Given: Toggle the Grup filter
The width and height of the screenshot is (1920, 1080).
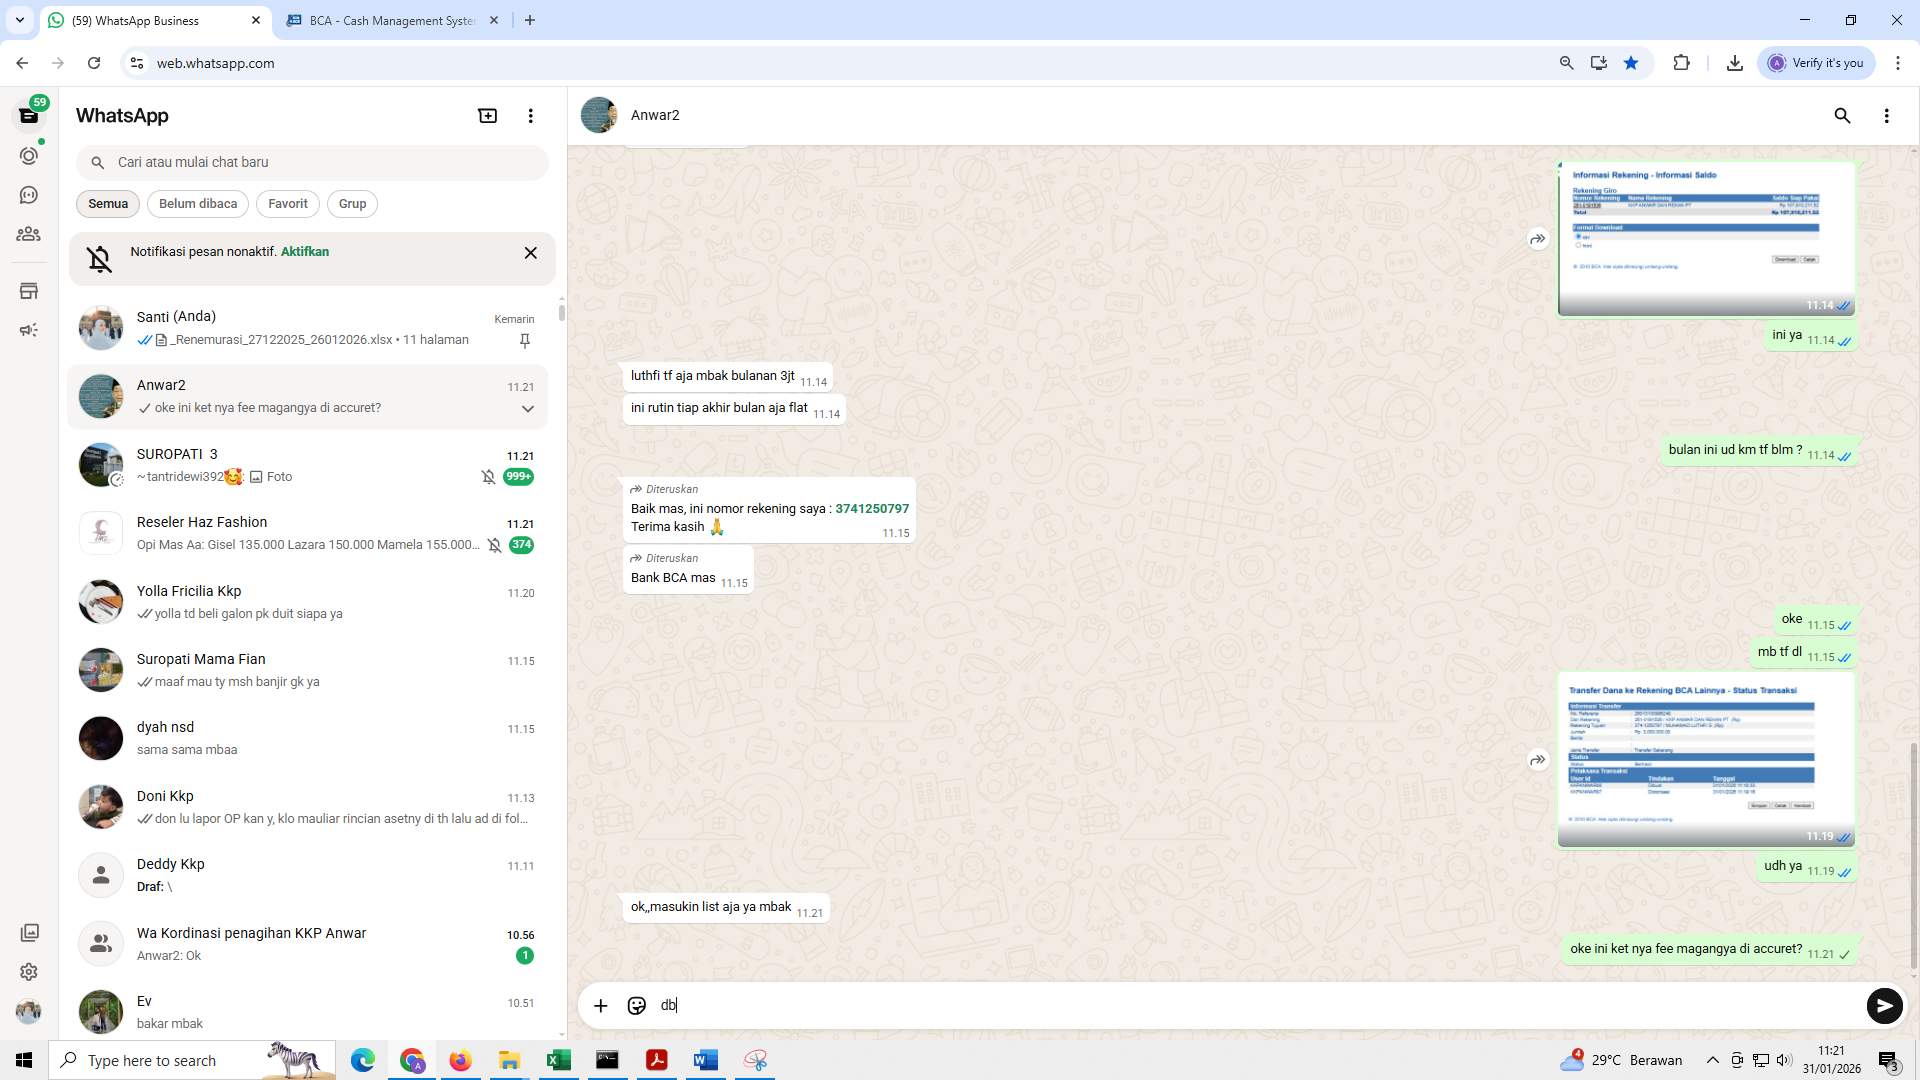Looking at the screenshot, I should [352, 203].
